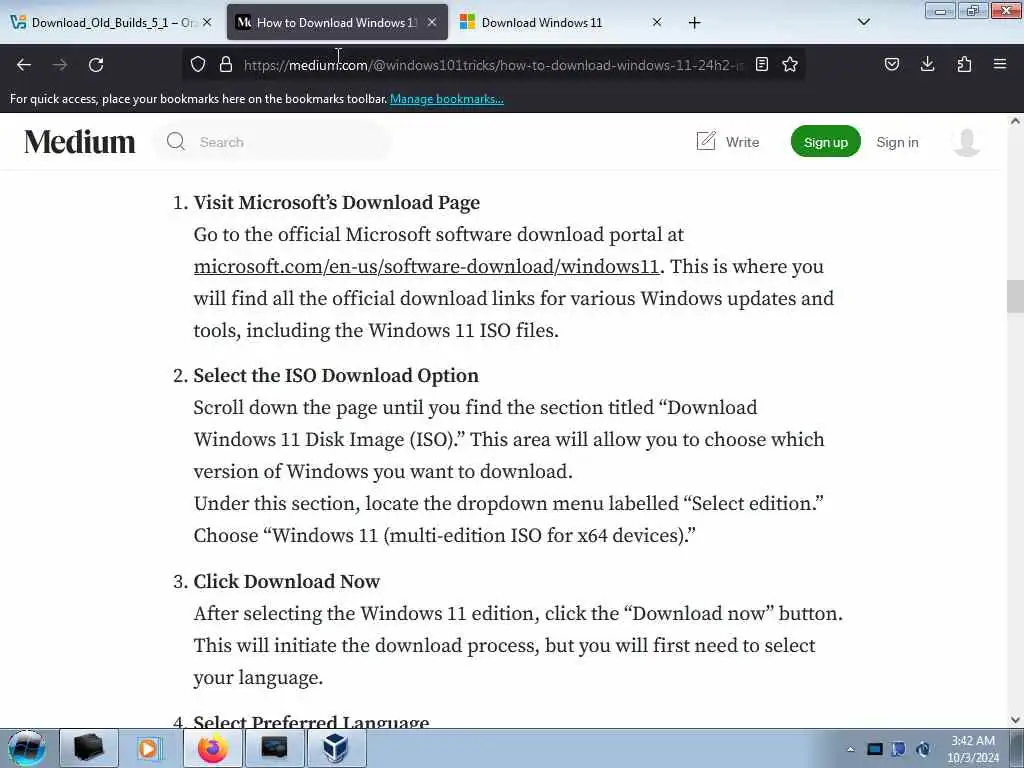Open a new tab with plus button
The image size is (1024, 768).
694,23
